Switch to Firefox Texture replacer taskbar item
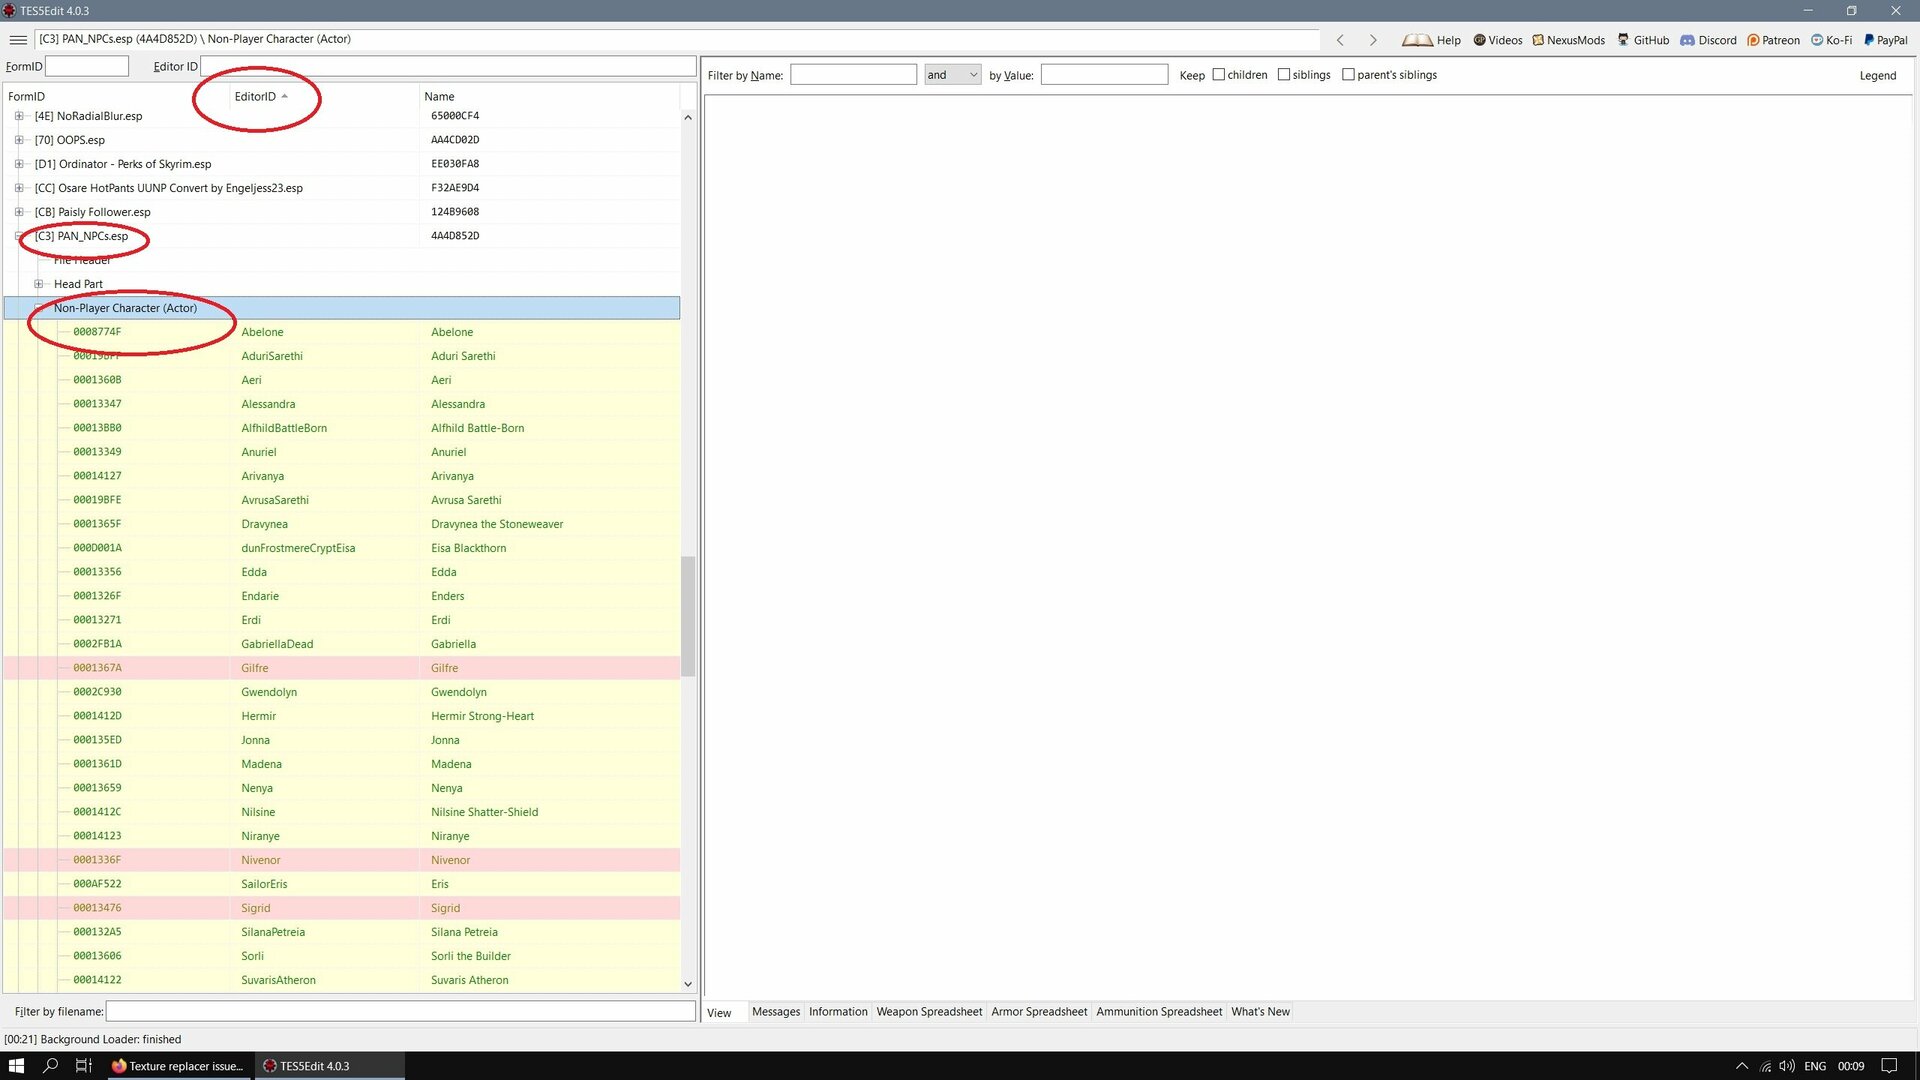The height and width of the screenshot is (1080, 1920). [x=178, y=1066]
